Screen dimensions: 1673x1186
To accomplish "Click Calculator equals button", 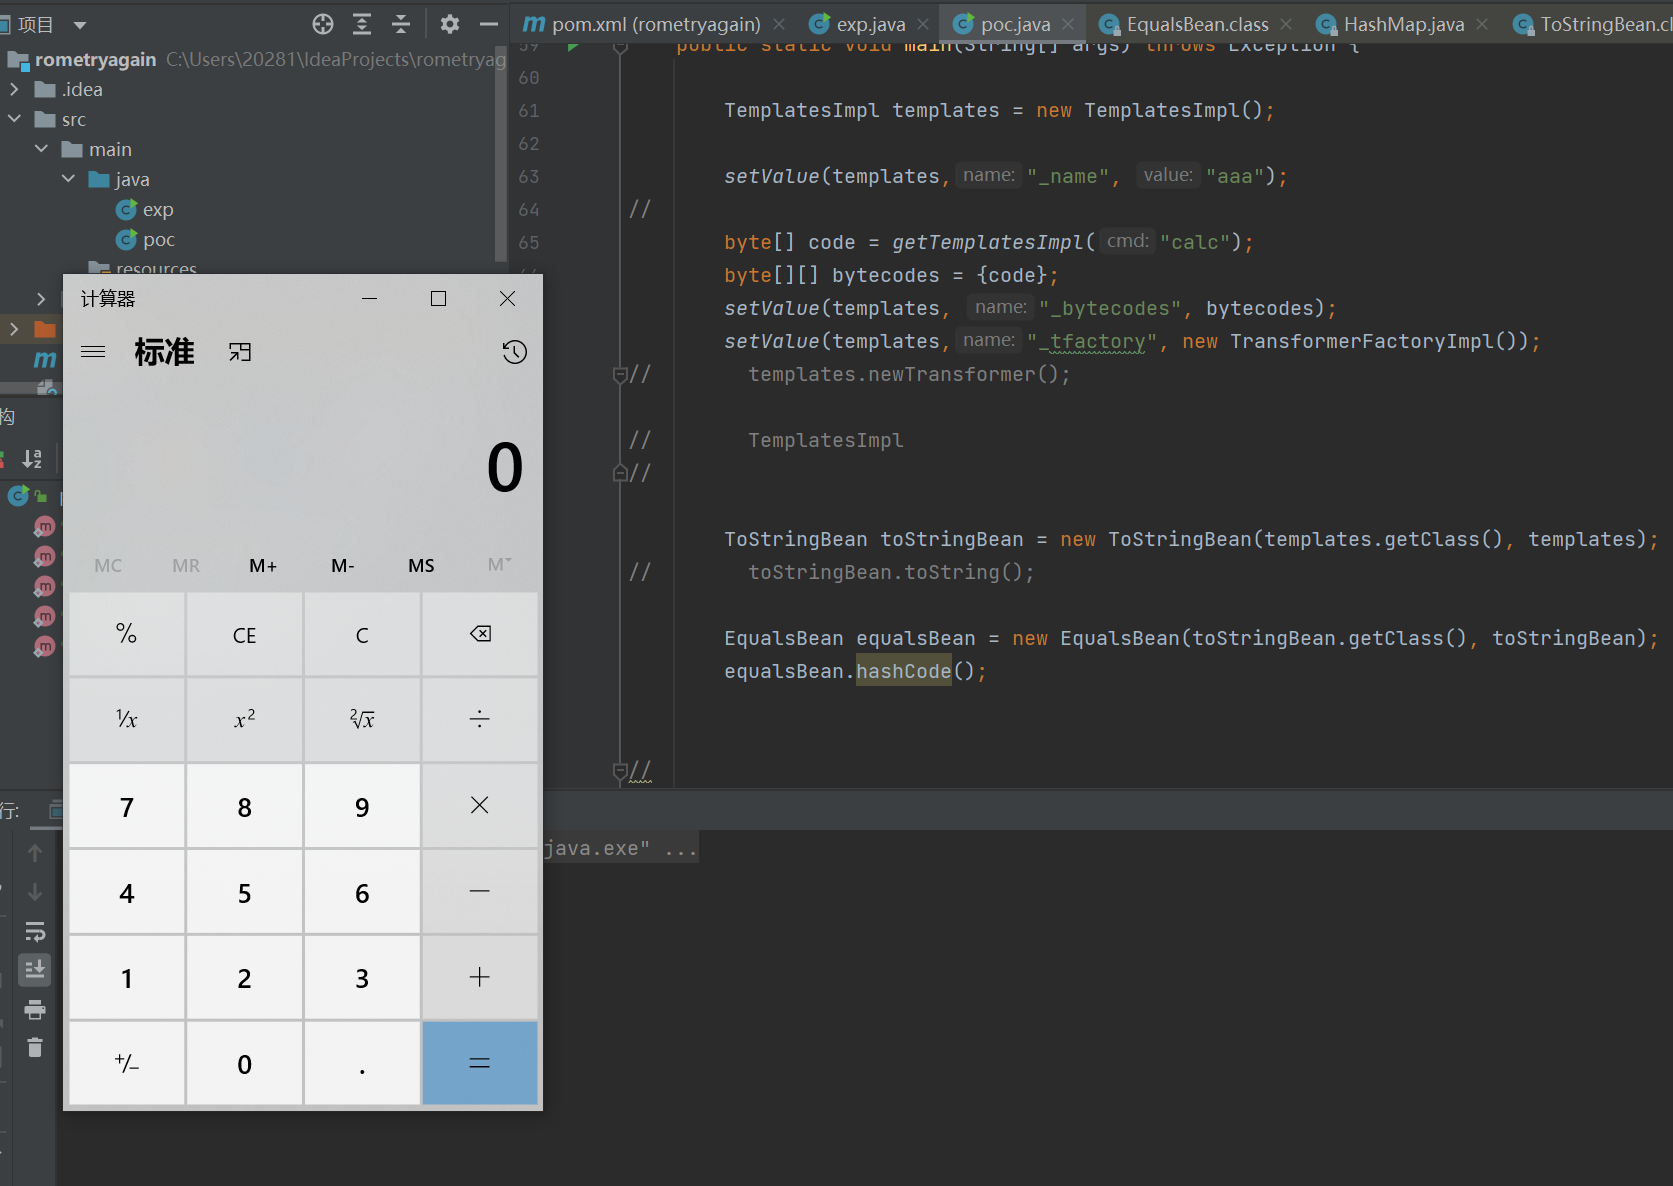I will 480,1063.
